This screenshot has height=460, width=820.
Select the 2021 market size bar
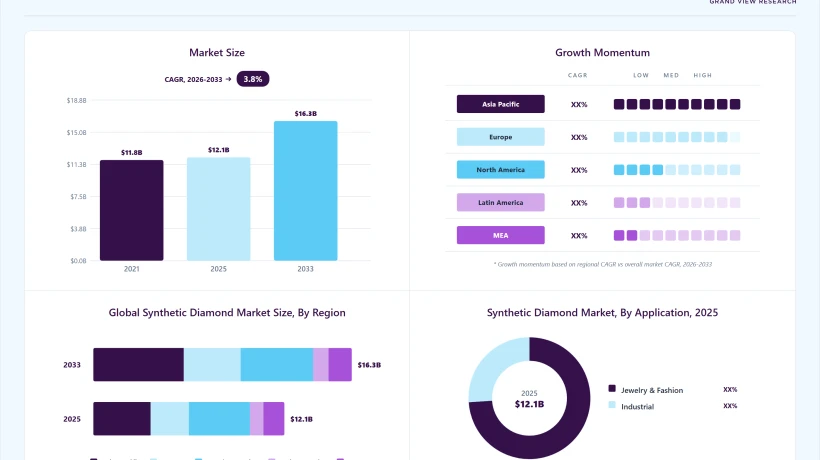(x=132, y=210)
